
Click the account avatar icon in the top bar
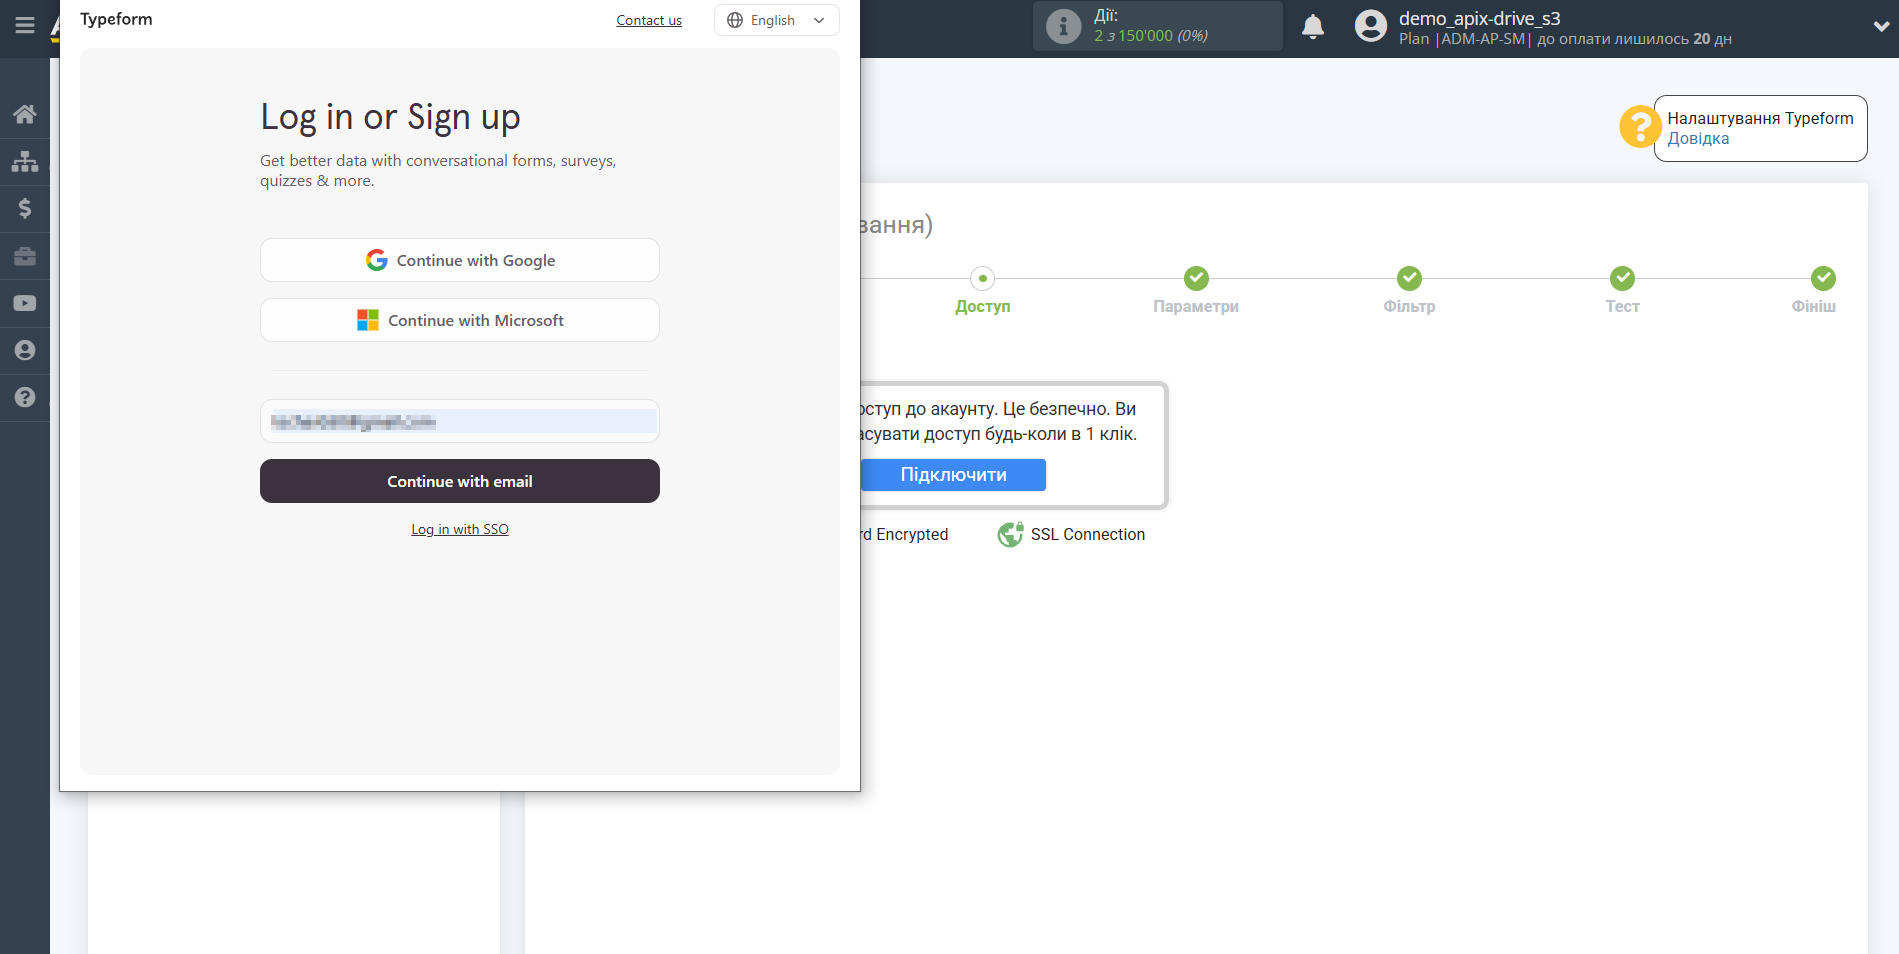tap(1371, 26)
